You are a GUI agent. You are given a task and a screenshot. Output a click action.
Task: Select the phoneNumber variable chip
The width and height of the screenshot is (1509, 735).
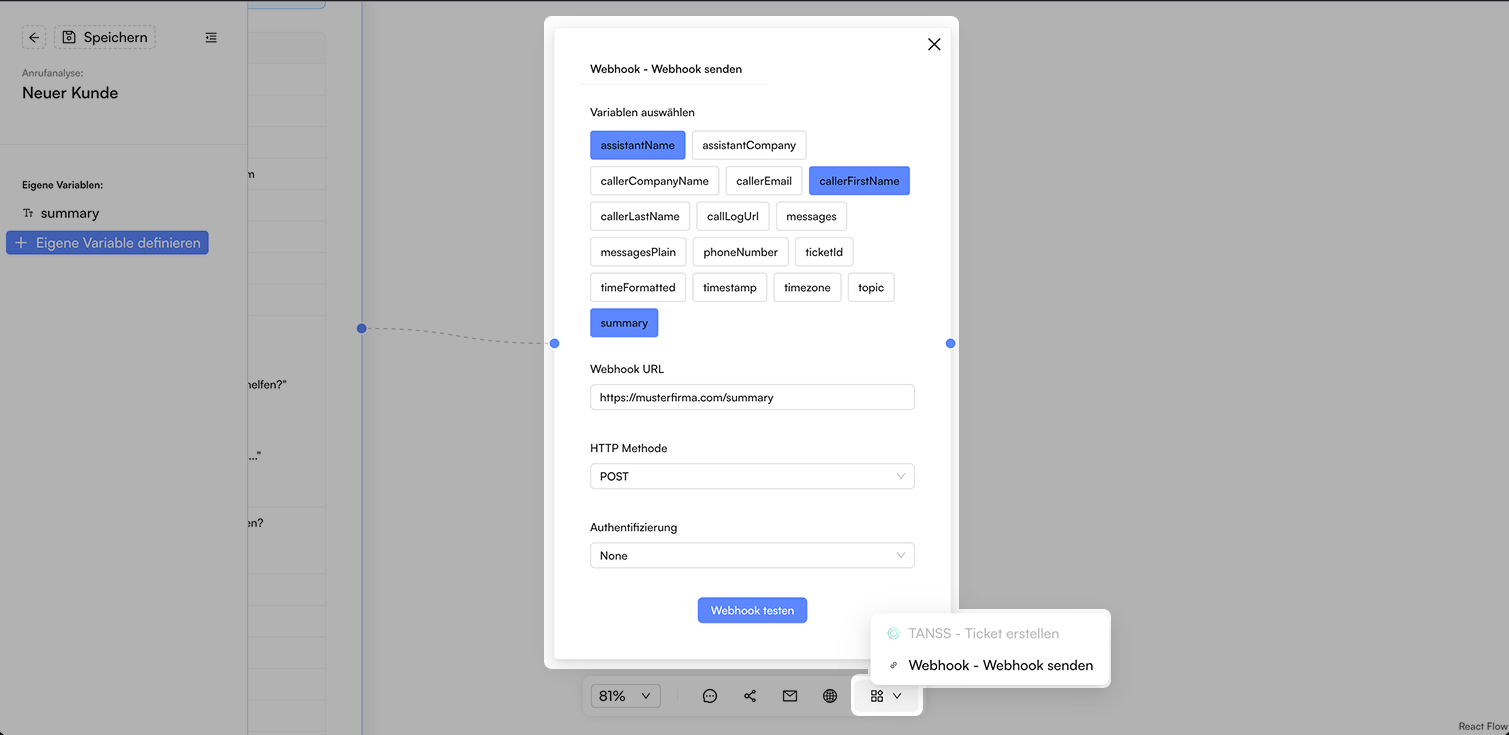coord(741,252)
